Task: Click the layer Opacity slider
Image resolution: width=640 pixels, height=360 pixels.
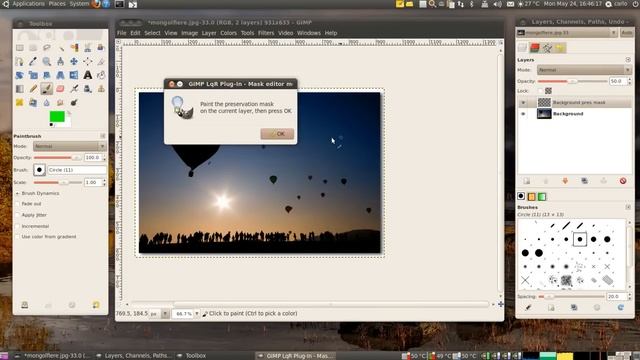Action: point(572,81)
